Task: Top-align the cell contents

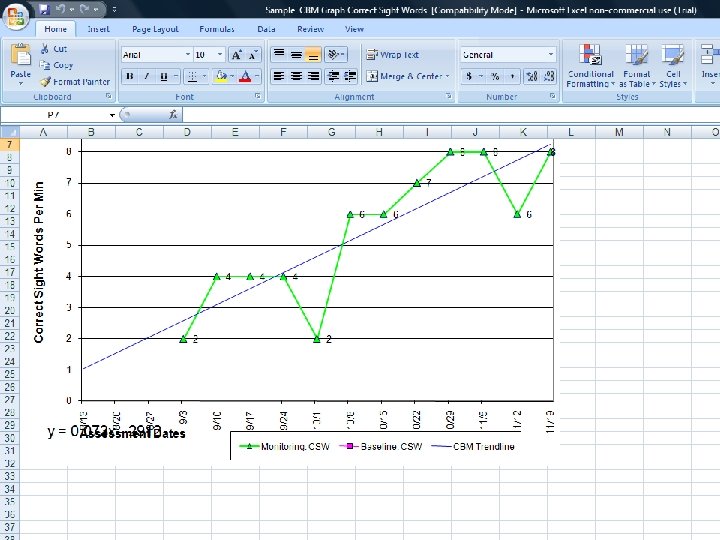Action: point(279,55)
